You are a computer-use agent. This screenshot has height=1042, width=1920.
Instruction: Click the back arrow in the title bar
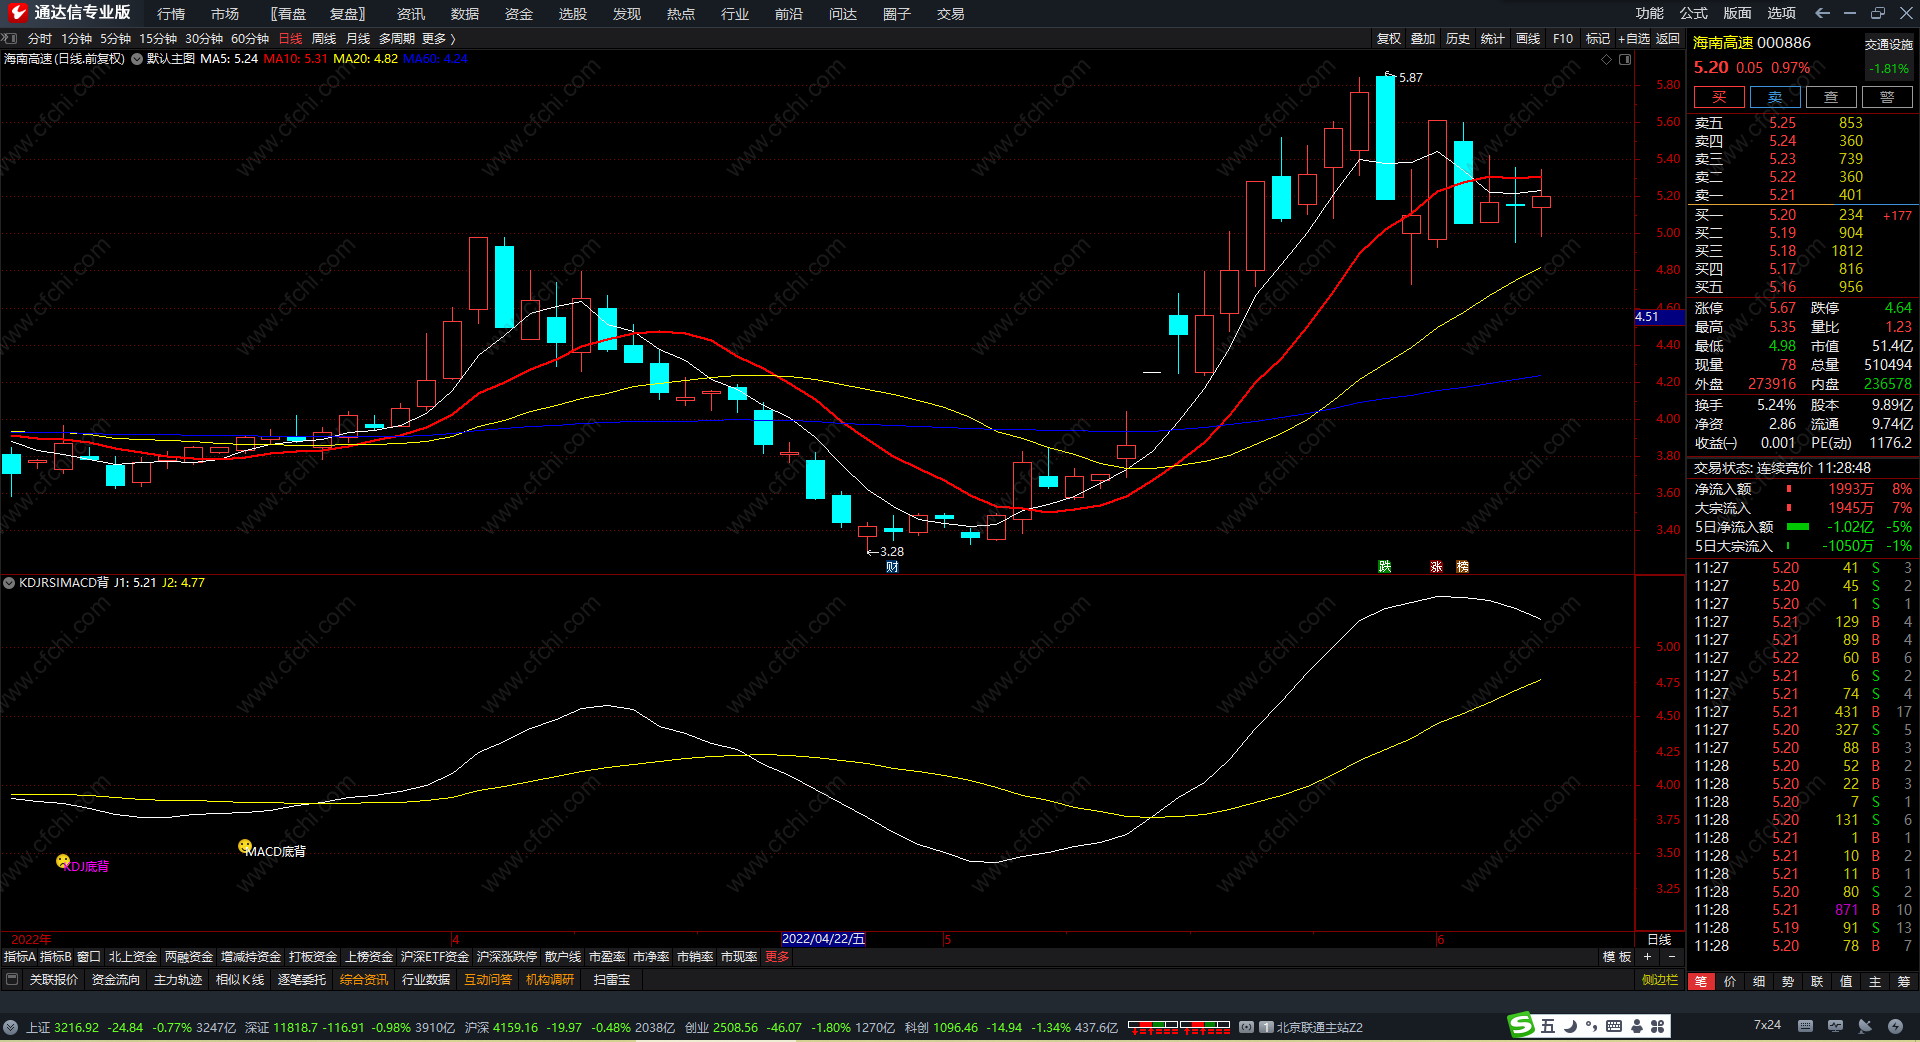pyautogui.click(x=1822, y=13)
